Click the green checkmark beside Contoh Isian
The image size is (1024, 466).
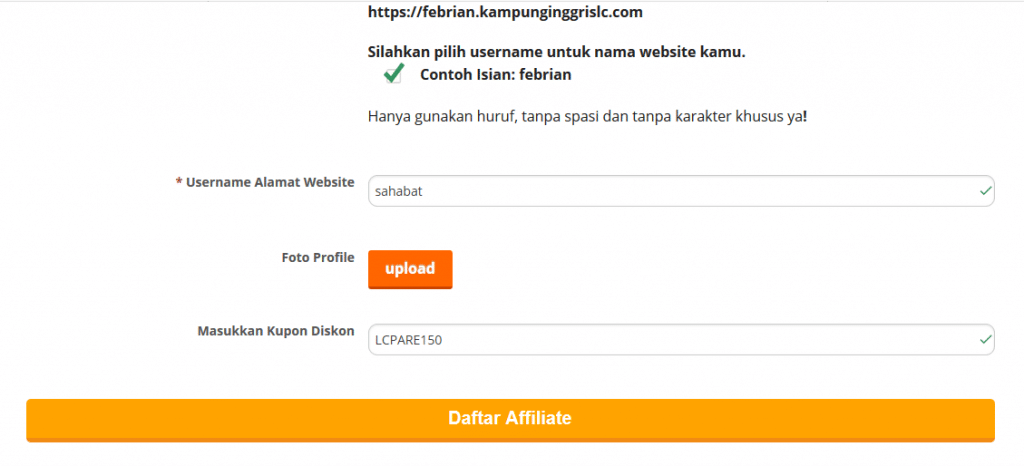(393, 74)
